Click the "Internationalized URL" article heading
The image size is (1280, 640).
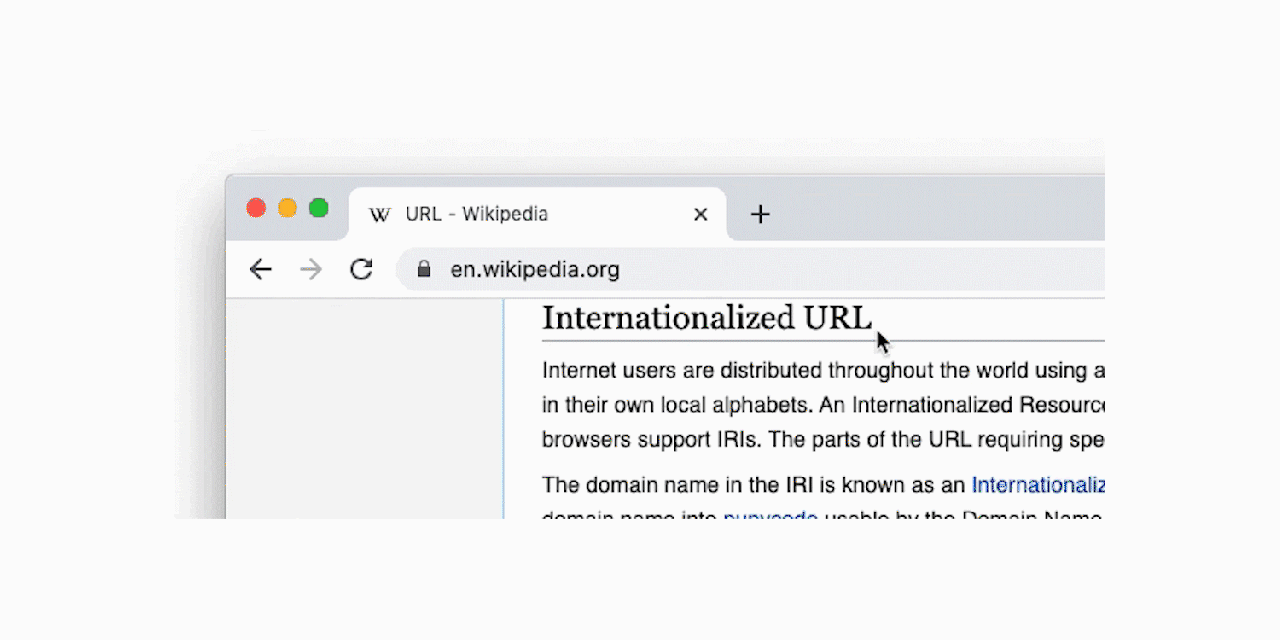pos(707,318)
